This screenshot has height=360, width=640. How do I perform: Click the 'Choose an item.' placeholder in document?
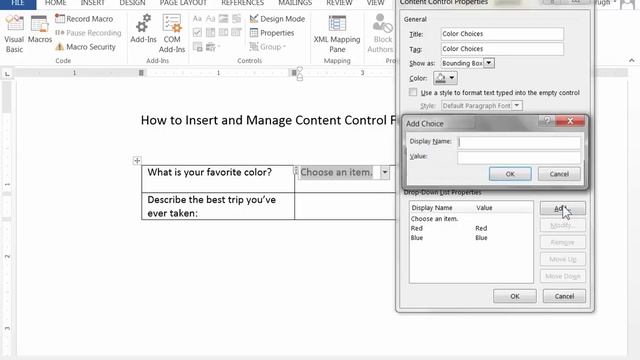click(336, 172)
